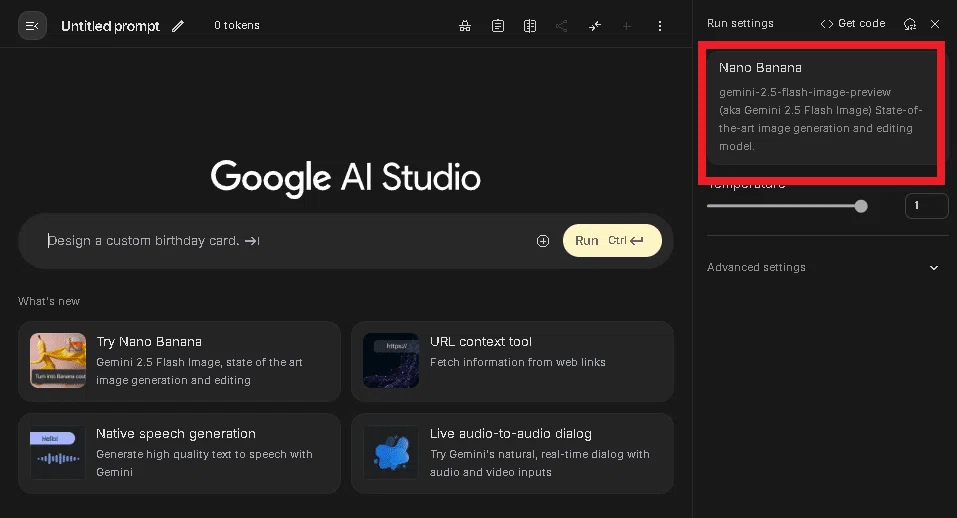Click the Run button
This screenshot has width=957, height=518.
click(x=612, y=240)
